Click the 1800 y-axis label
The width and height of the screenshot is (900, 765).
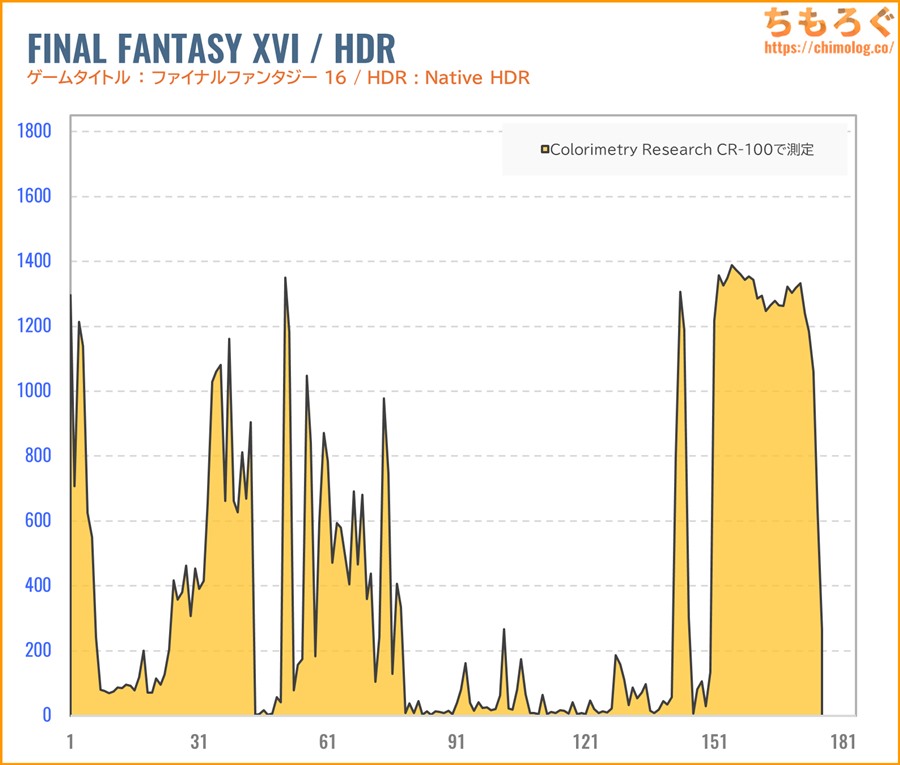click(34, 131)
